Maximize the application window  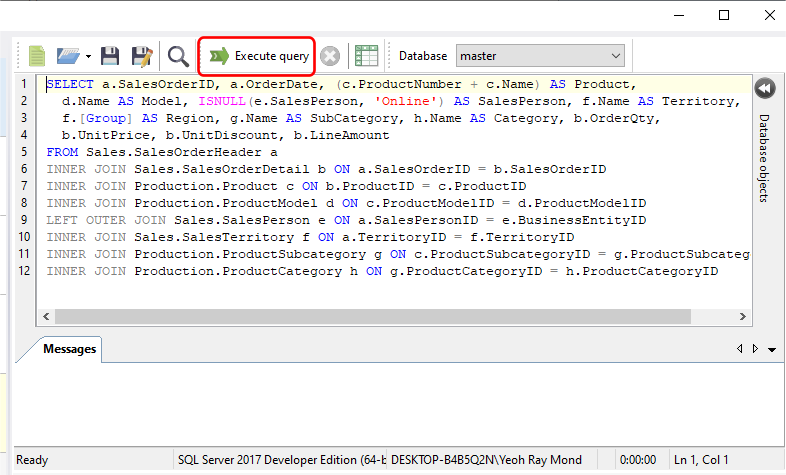coord(724,15)
